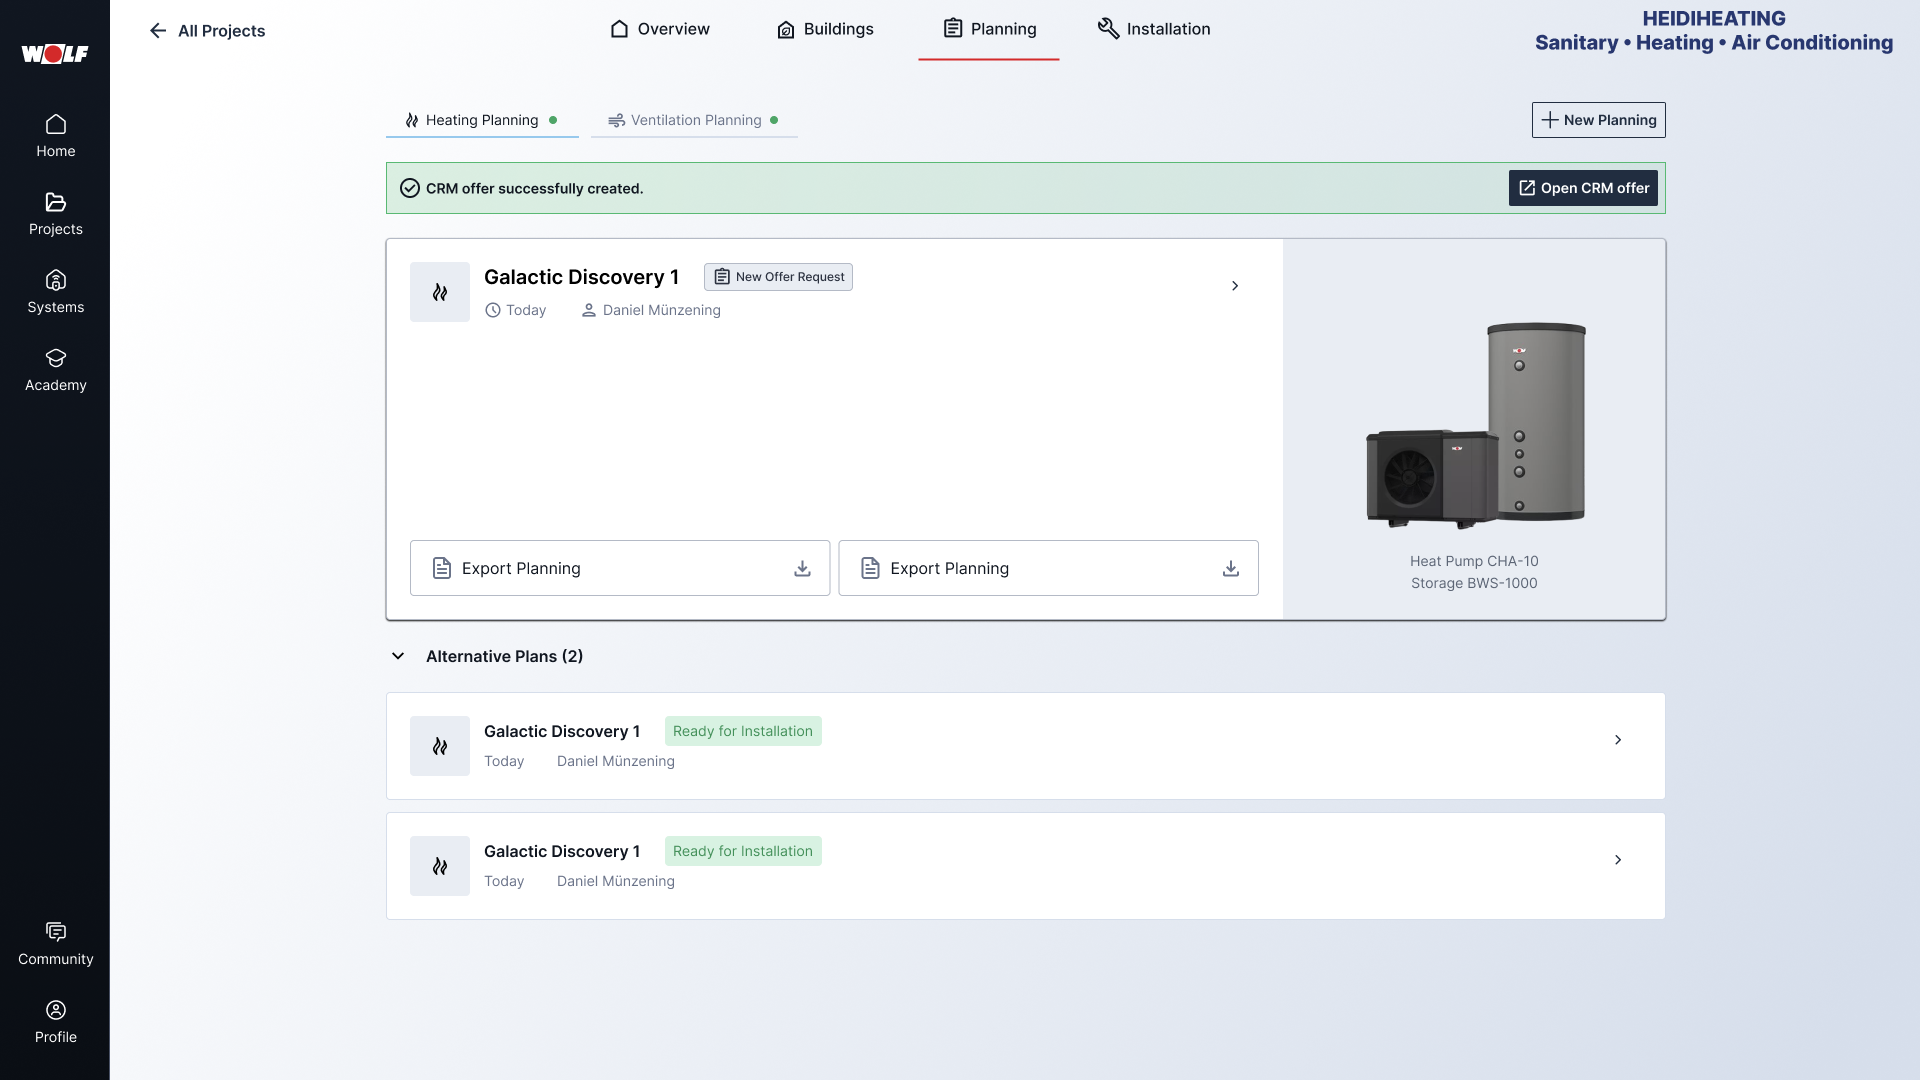Switch to the Overview tab

[x=659, y=29]
